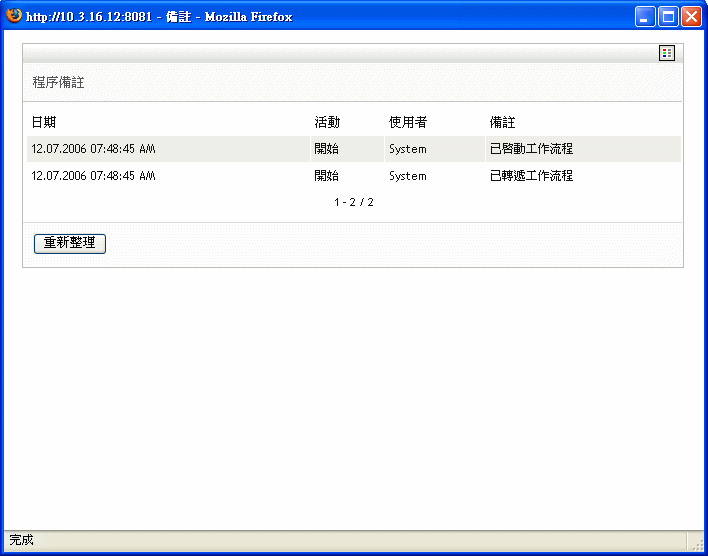The image size is (708, 556).
Task: Close the Firefox popup window
Action: [691, 17]
